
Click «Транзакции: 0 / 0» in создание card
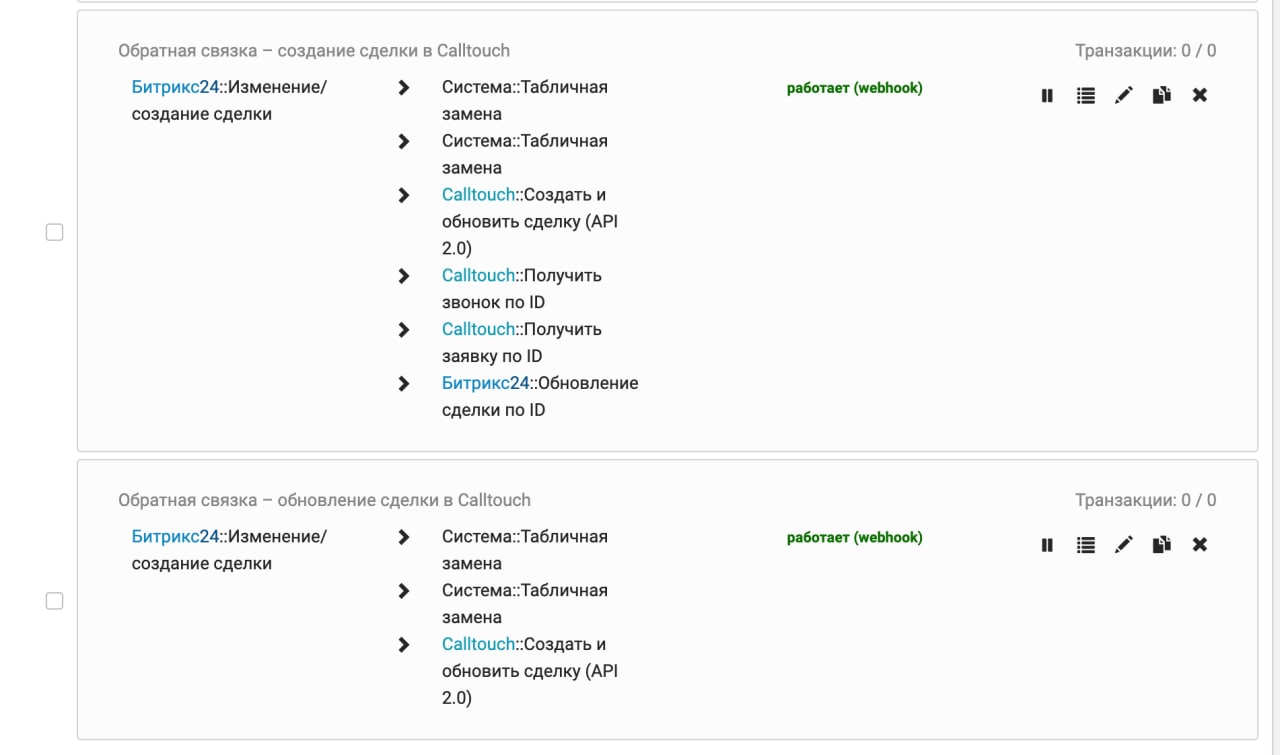(x=1146, y=51)
